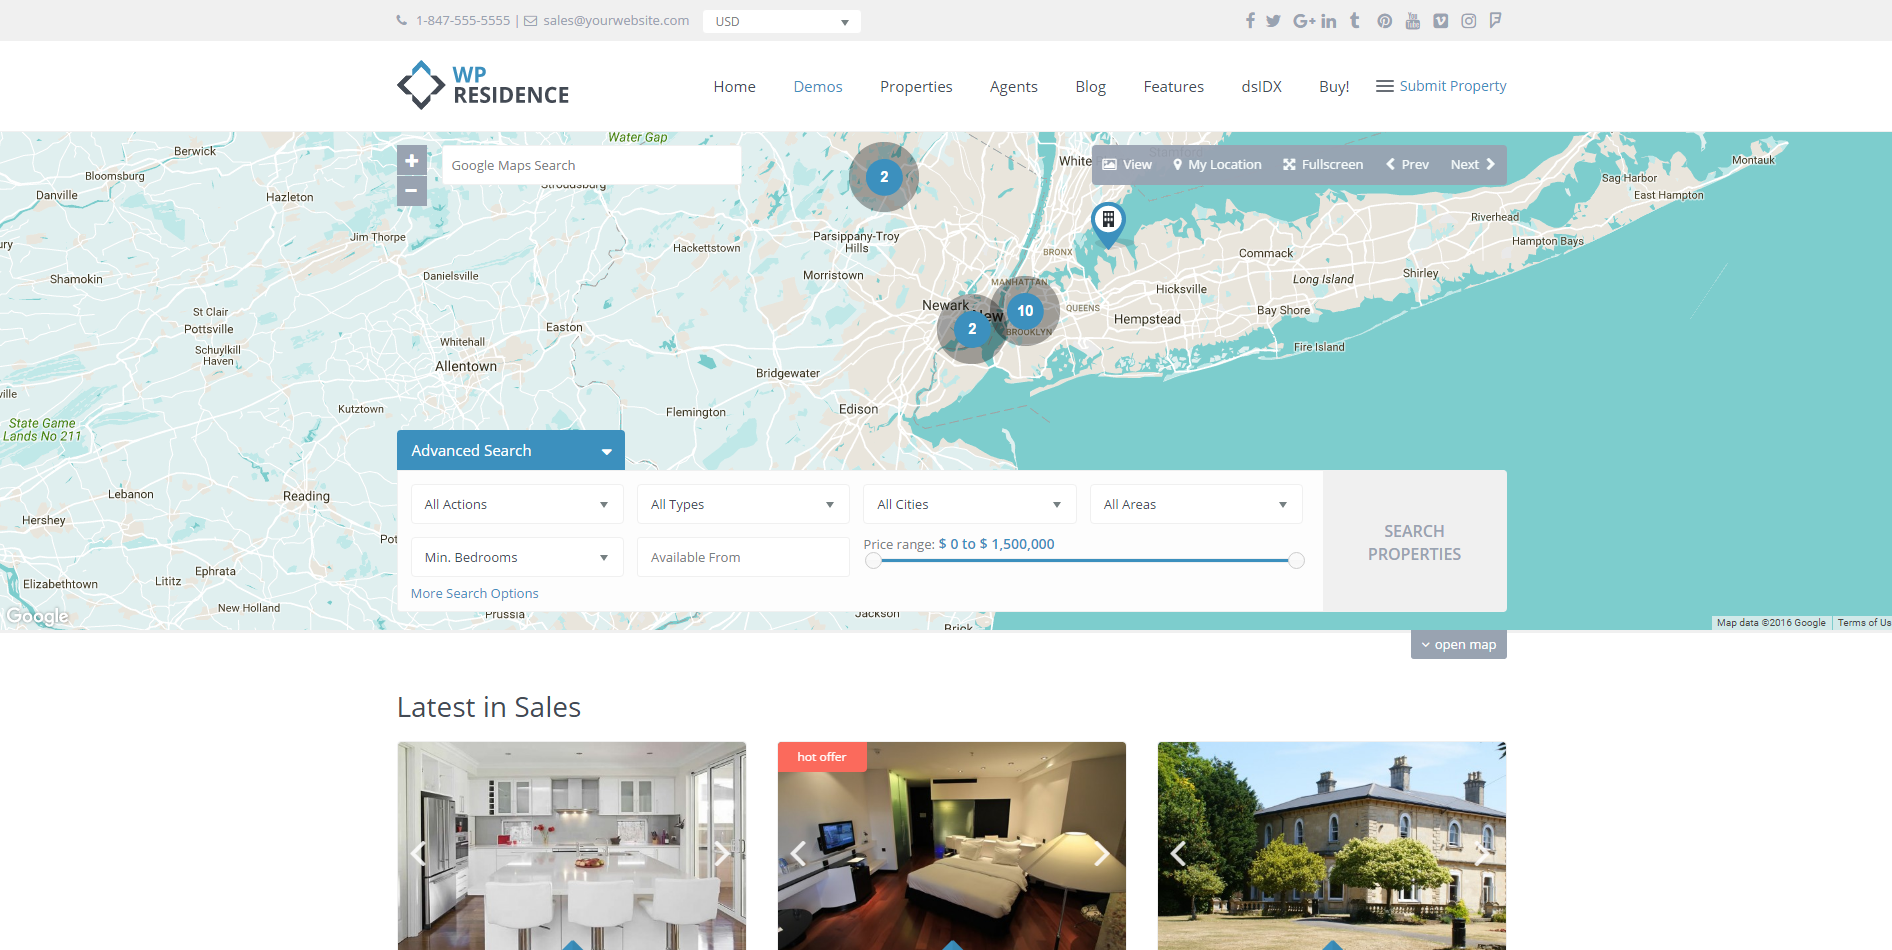Click the map zoom out minus button
The height and width of the screenshot is (950, 1892).
tap(412, 191)
